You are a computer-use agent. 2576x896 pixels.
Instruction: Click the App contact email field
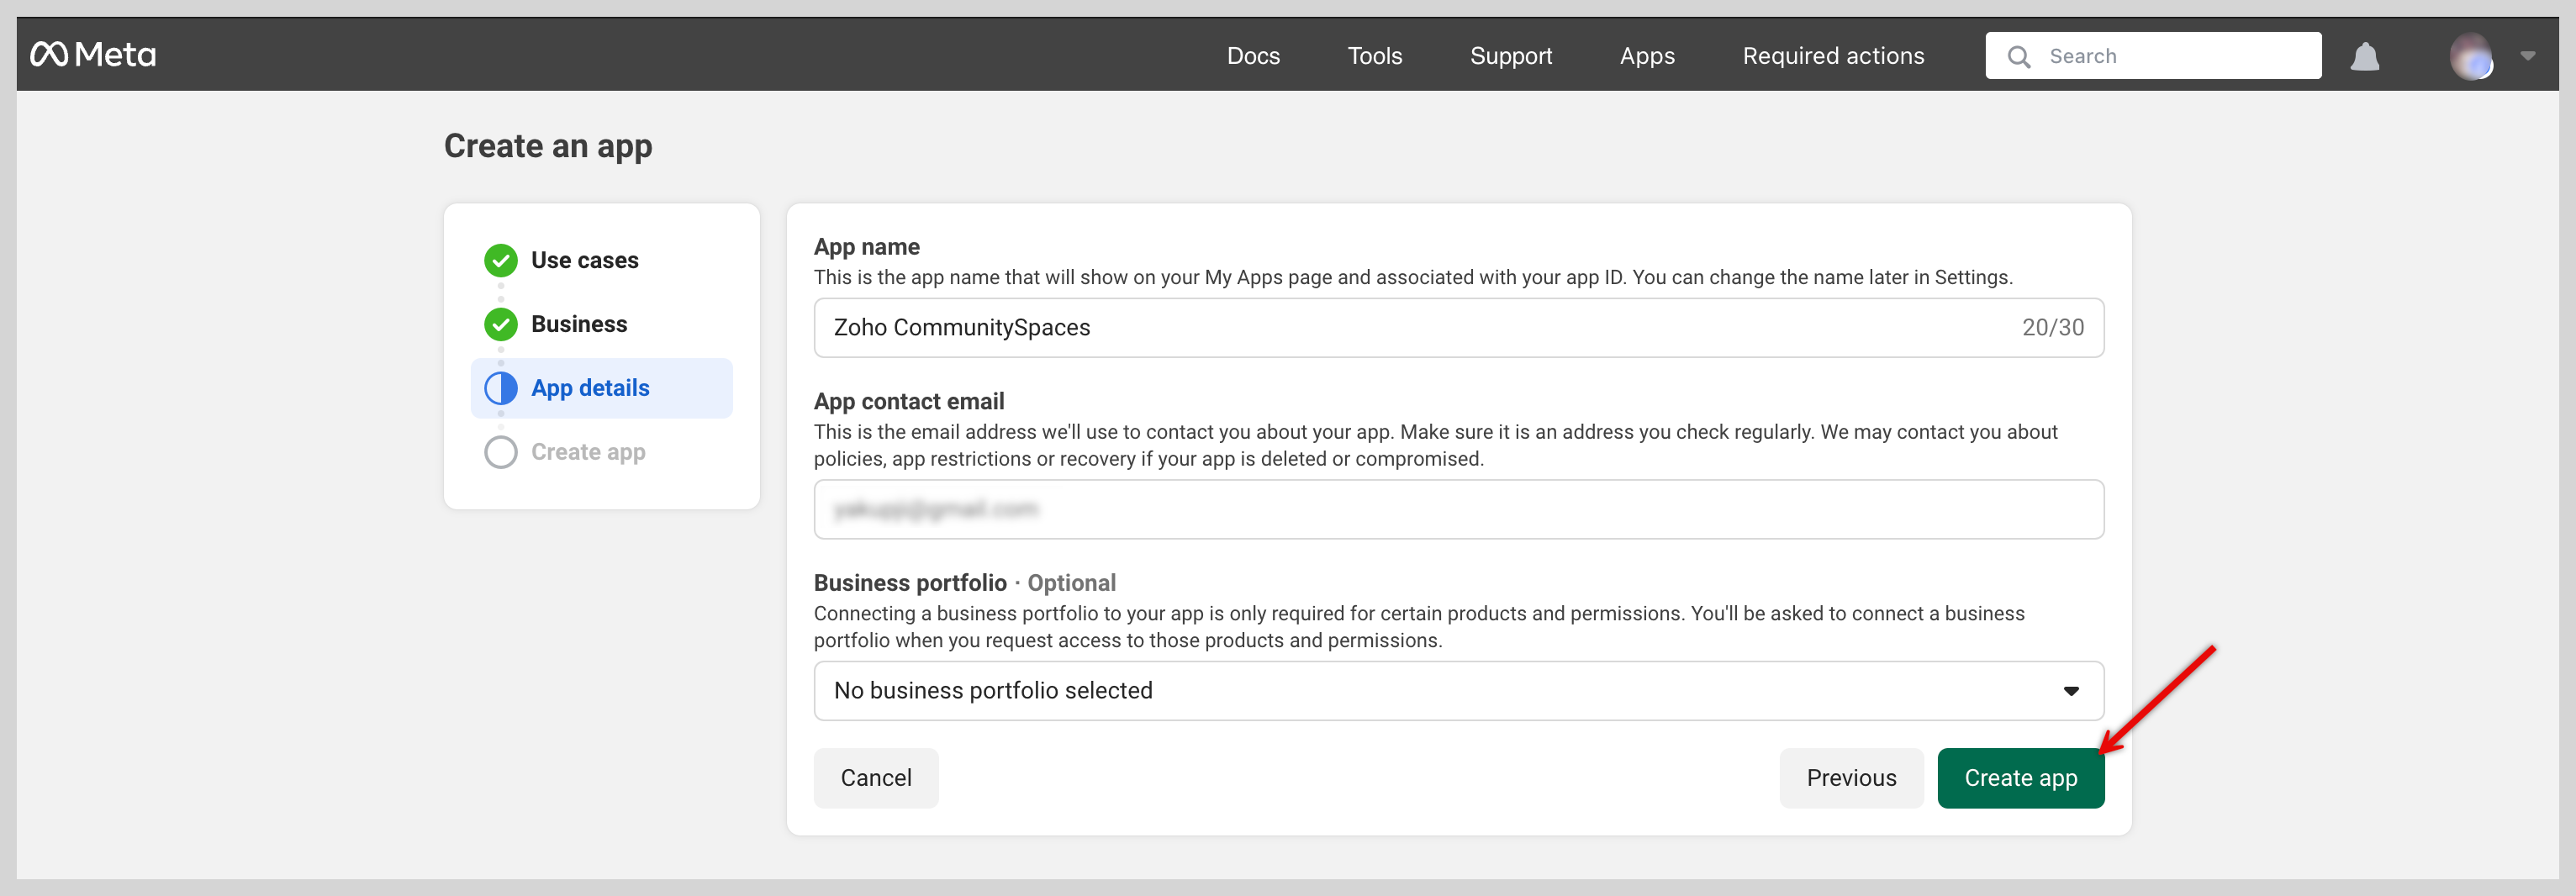(x=1457, y=509)
